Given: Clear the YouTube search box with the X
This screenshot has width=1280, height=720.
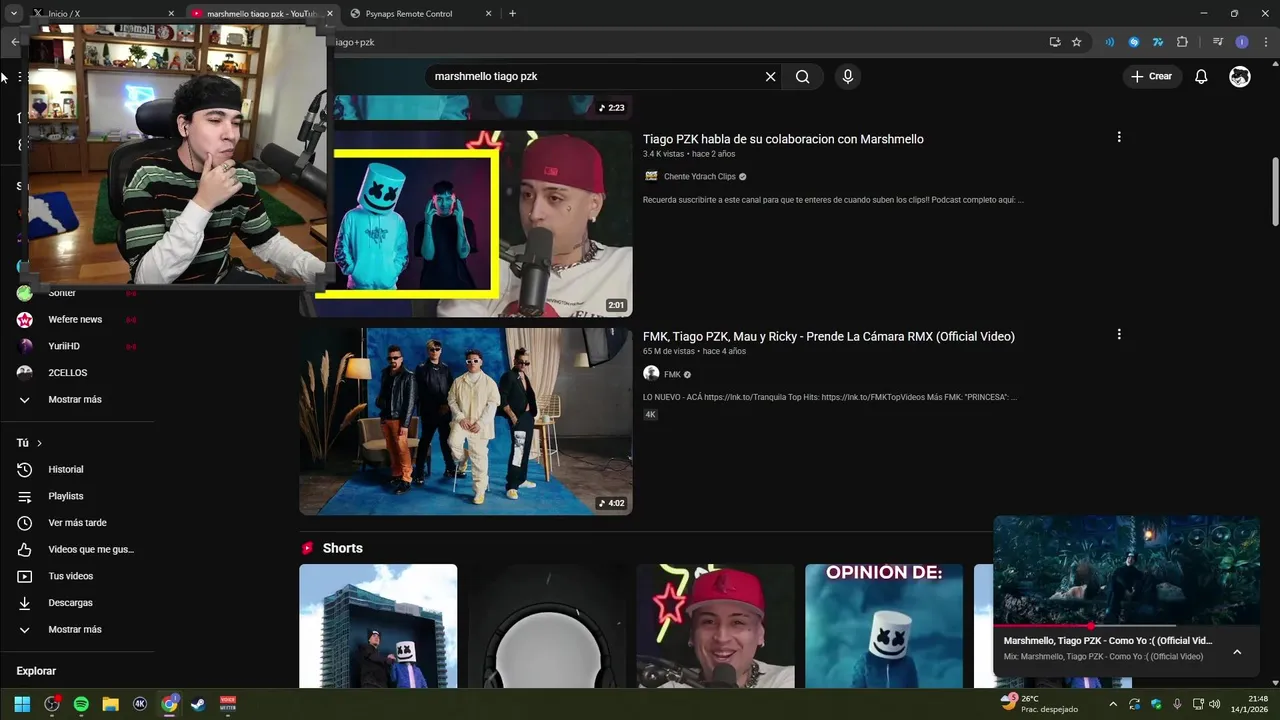Looking at the screenshot, I should 770,77.
